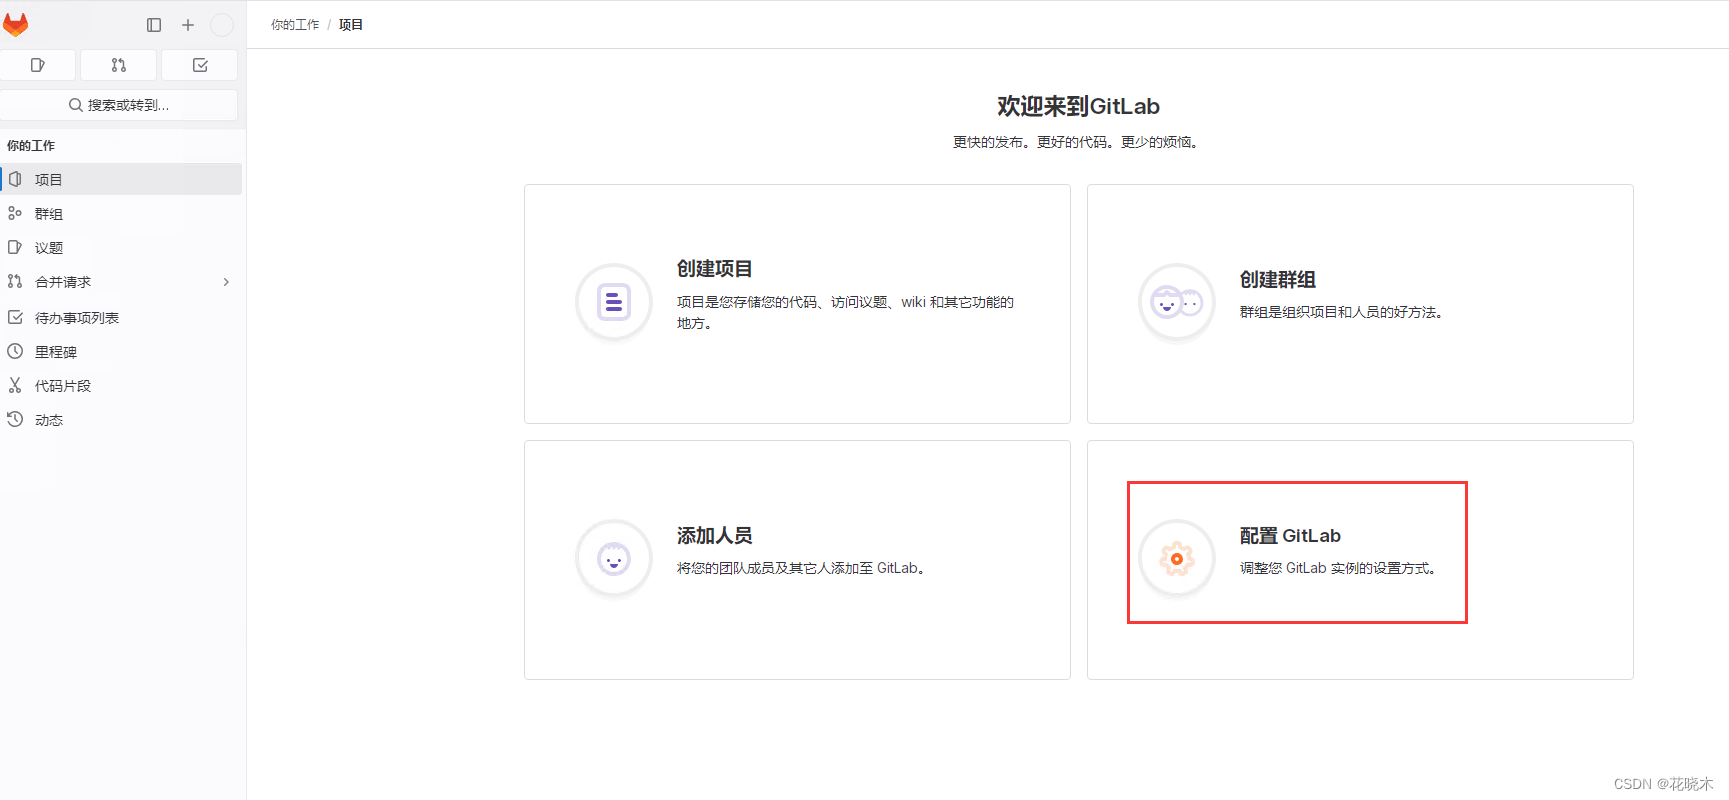Open 代码片段 in the sidebar
1729x800 pixels.
pyautogui.click(x=121, y=385)
